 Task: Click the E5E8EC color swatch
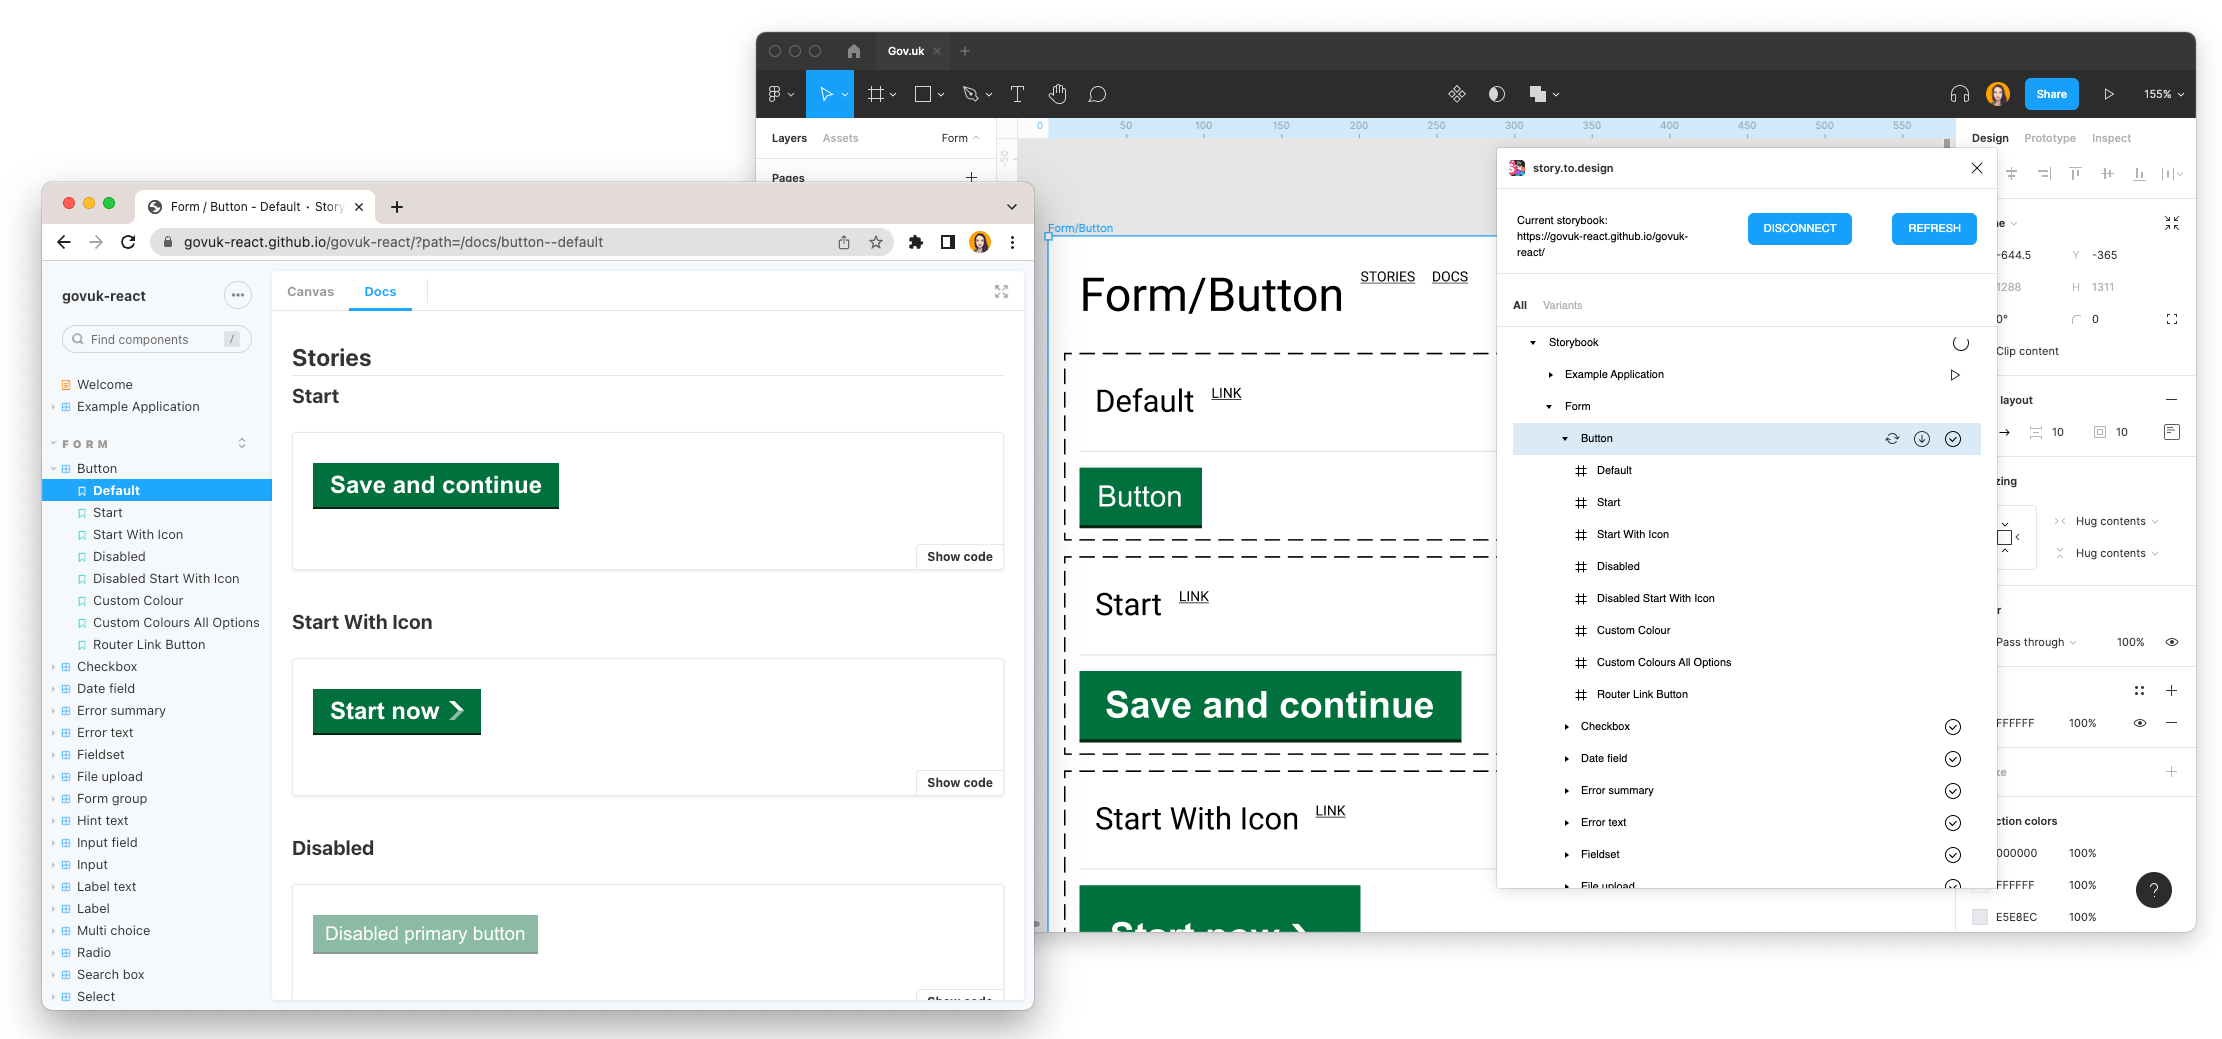coord(1979,917)
